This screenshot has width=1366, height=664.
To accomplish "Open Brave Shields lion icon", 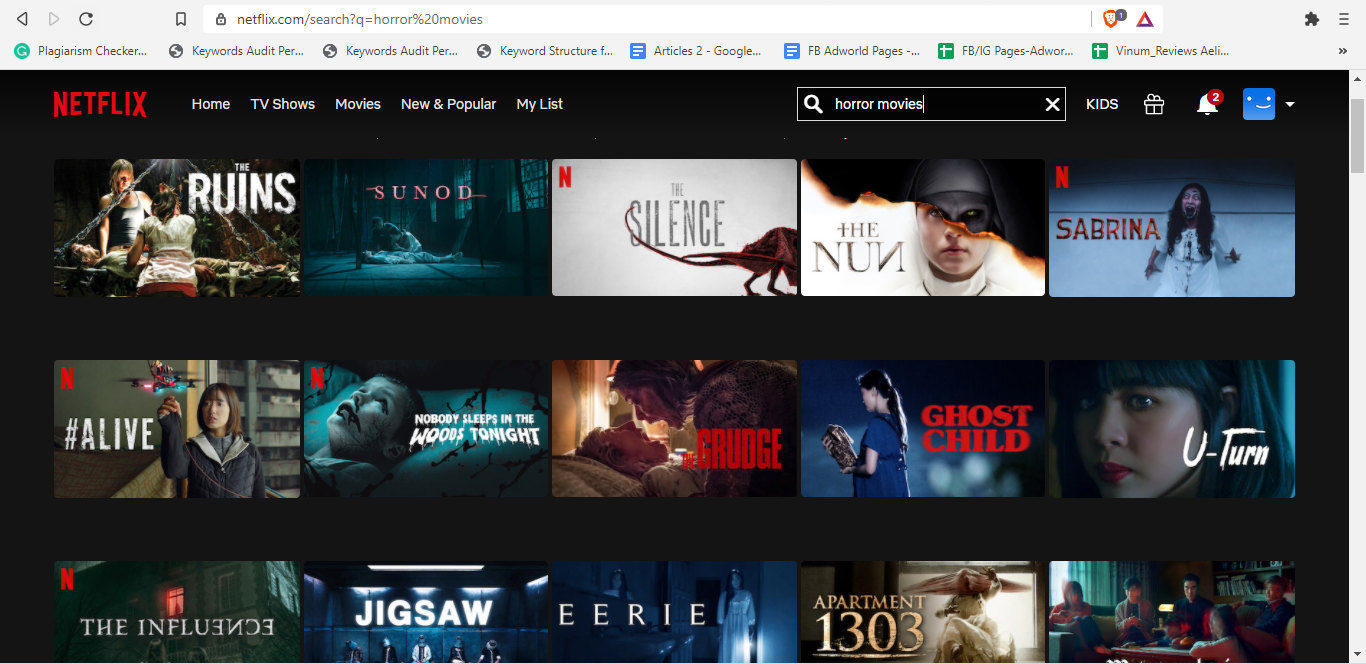I will tap(1111, 19).
